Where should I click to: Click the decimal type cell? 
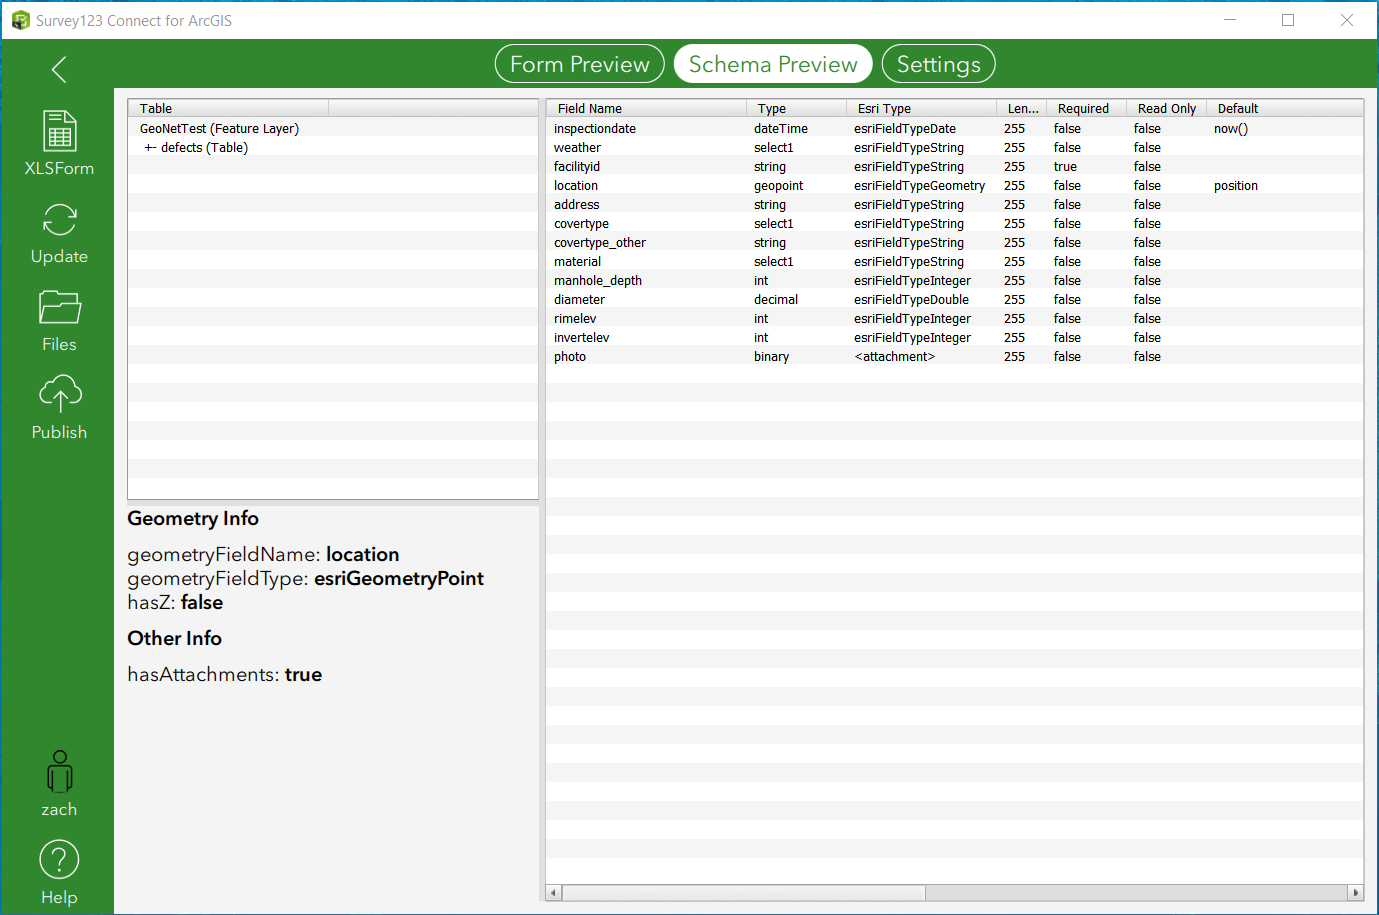click(x=776, y=299)
